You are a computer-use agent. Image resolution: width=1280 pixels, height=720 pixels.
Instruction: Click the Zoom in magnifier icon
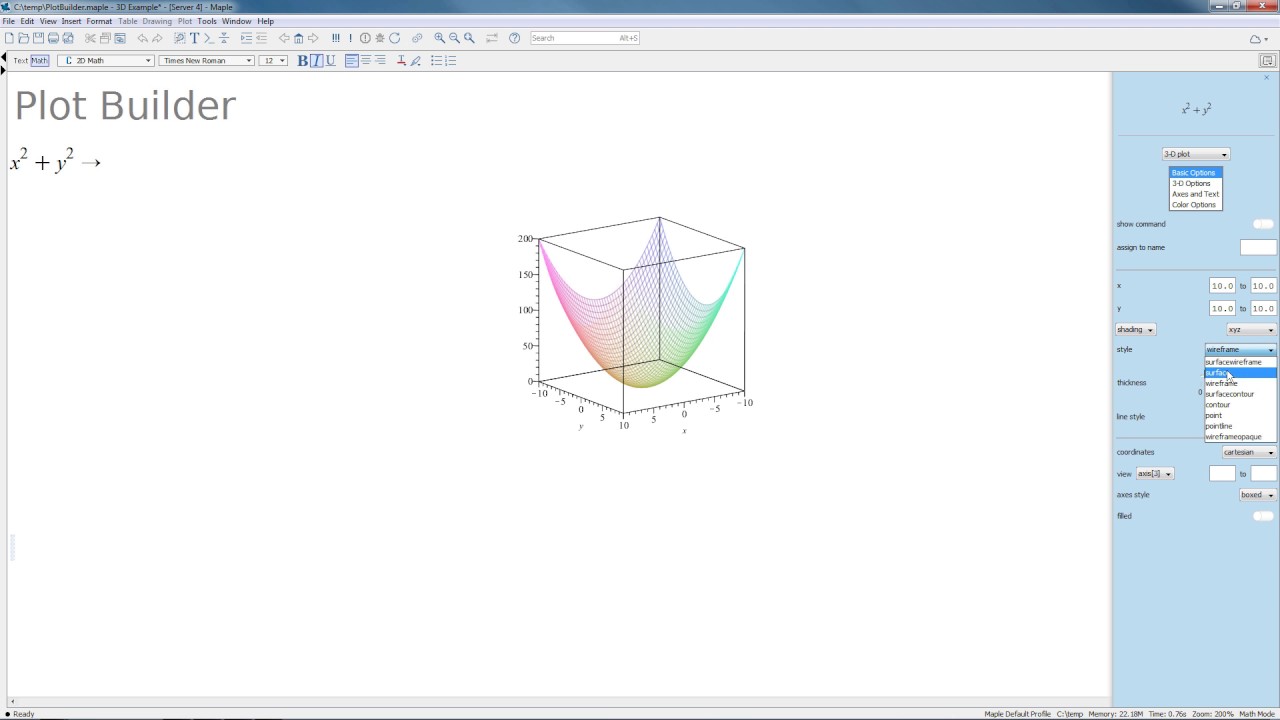point(439,38)
